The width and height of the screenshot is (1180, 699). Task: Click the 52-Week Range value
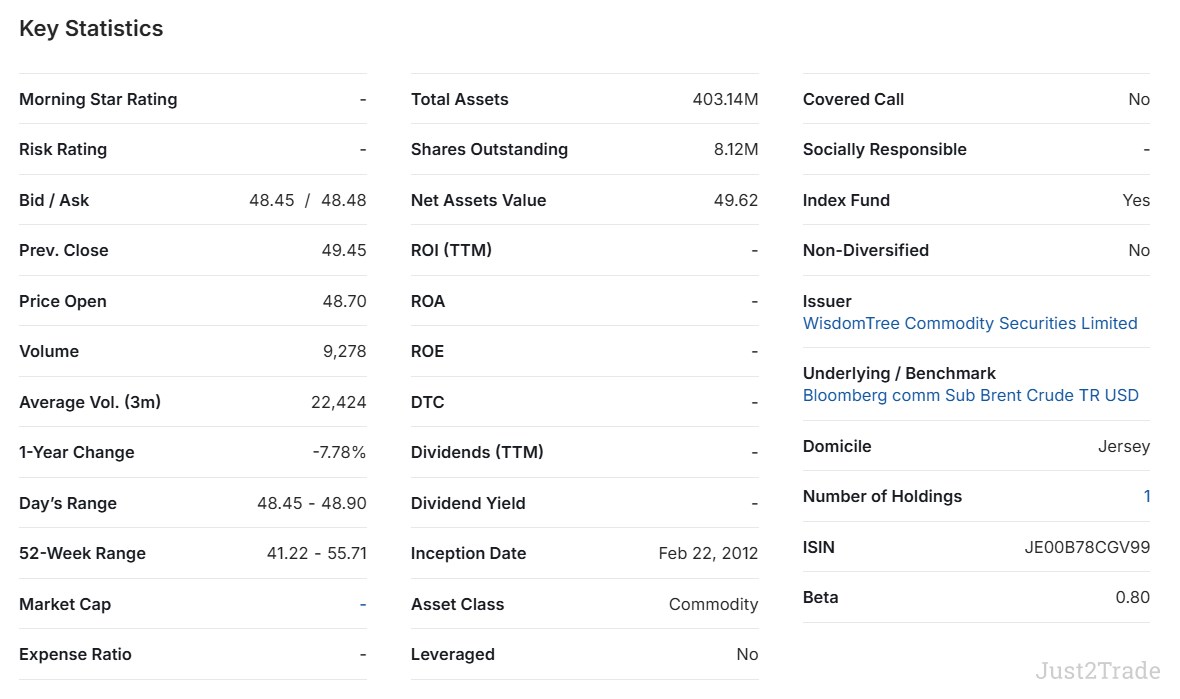(316, 553)
